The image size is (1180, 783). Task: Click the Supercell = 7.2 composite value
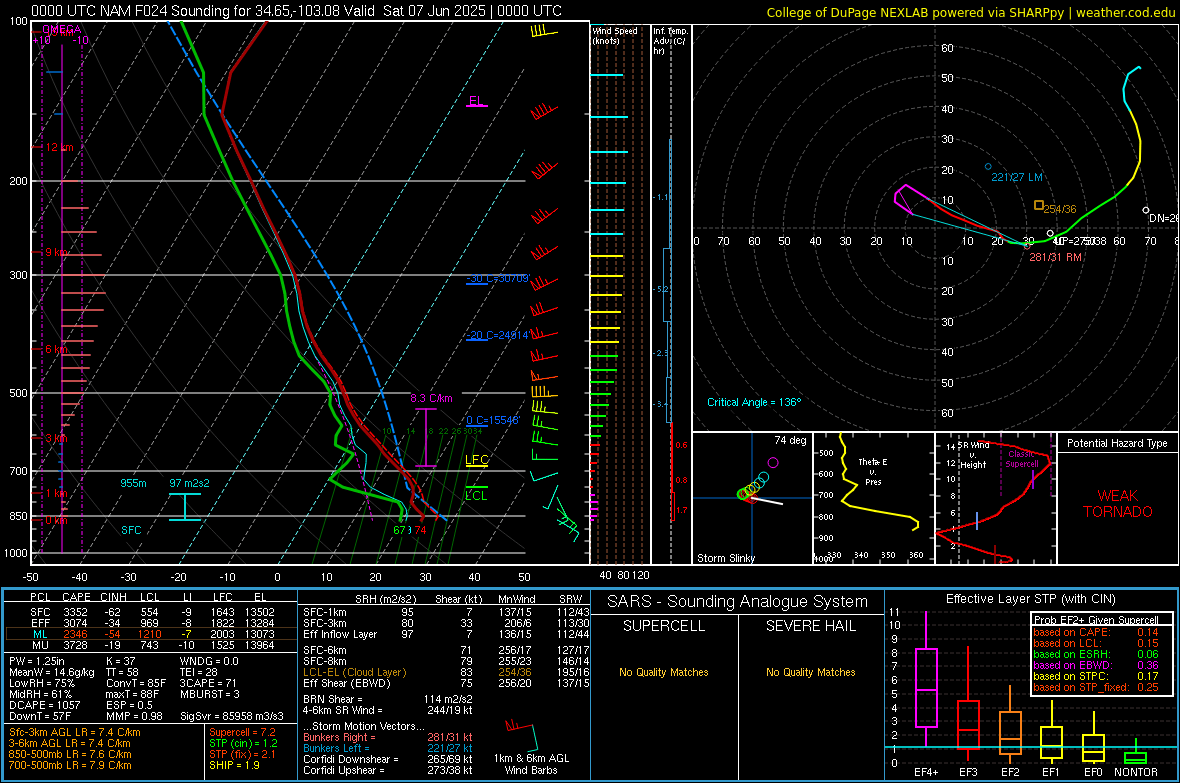(242, 732)
